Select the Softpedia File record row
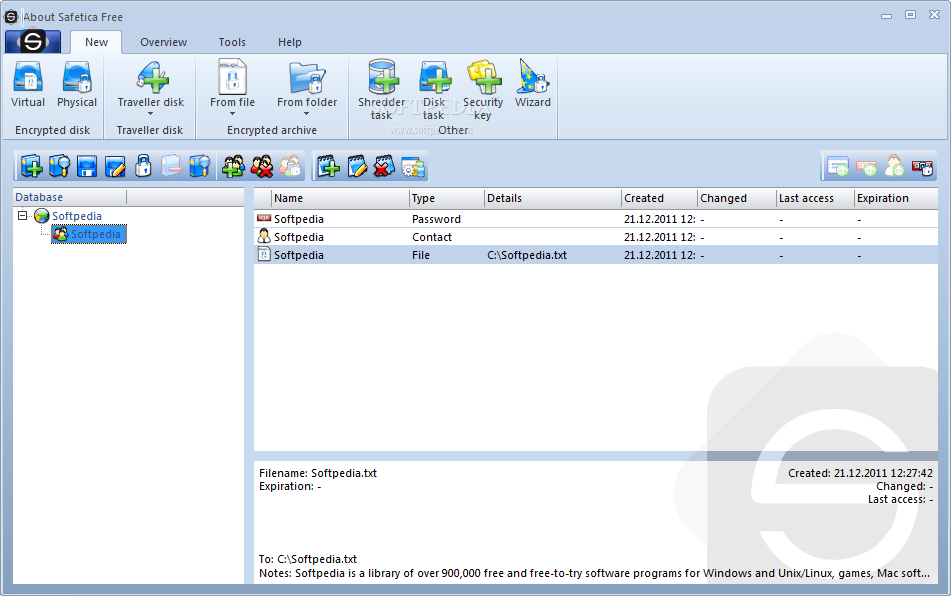951x596 pixels. [x=596, y=255]
